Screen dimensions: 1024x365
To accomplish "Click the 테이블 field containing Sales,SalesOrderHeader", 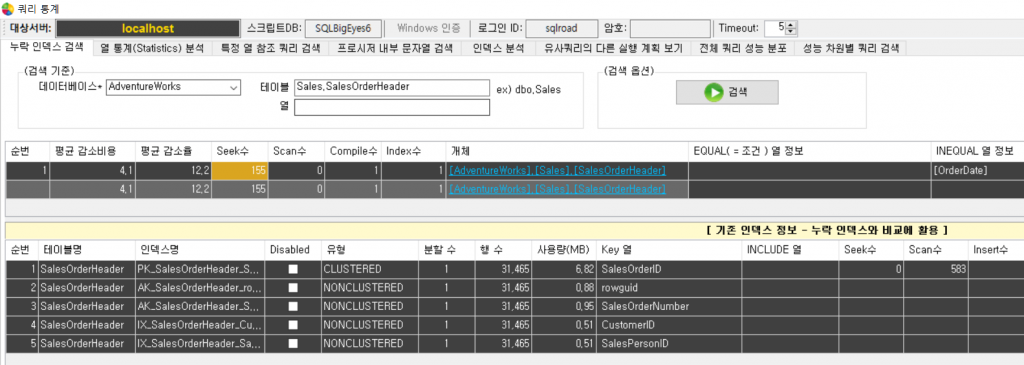I will 392,87.
